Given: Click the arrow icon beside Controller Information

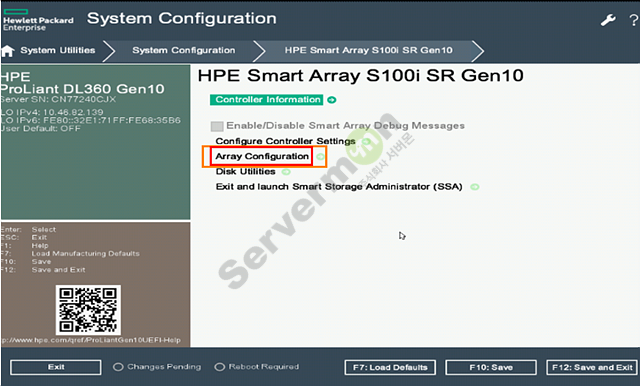Looking at the screenshot, I should (332, 100).
